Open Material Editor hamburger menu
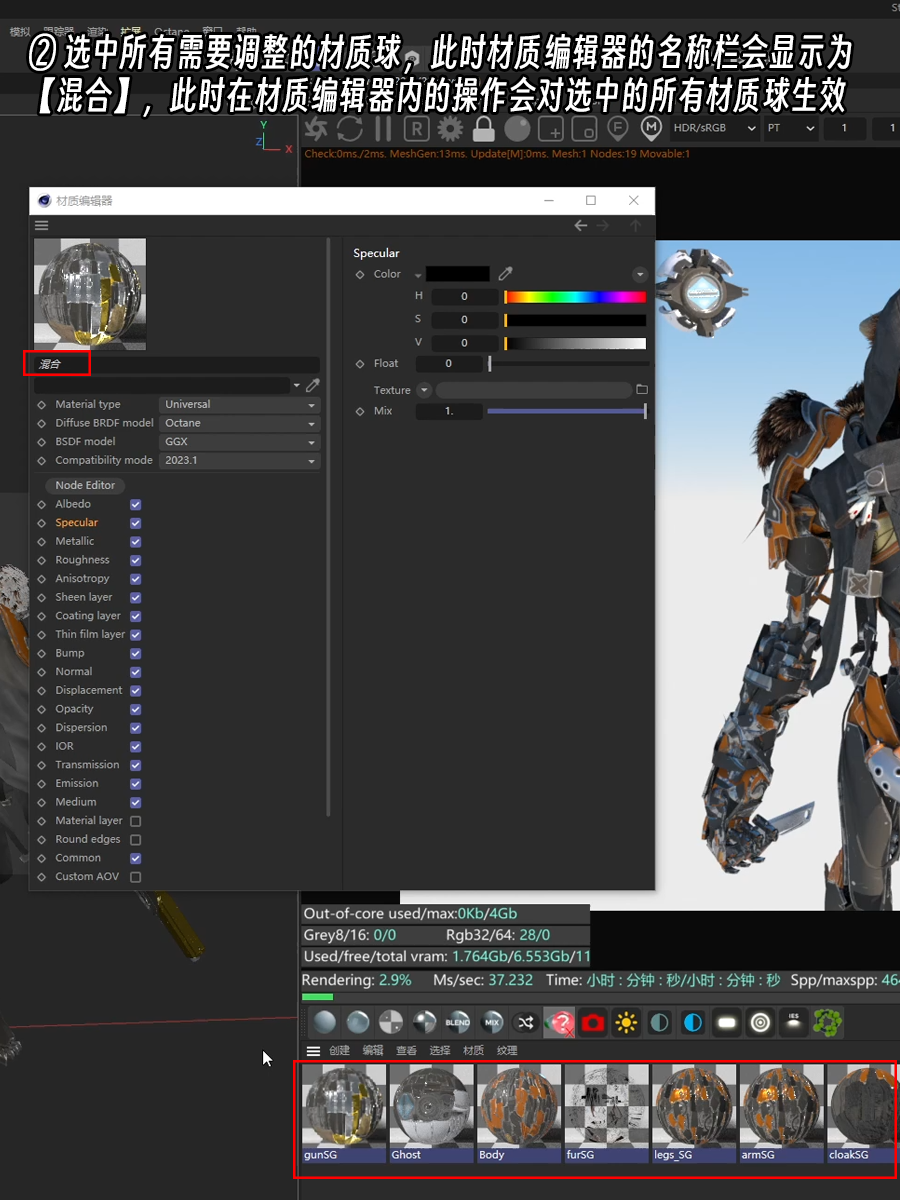Viewport: 900px width, 1200px height. coord(42,226)
